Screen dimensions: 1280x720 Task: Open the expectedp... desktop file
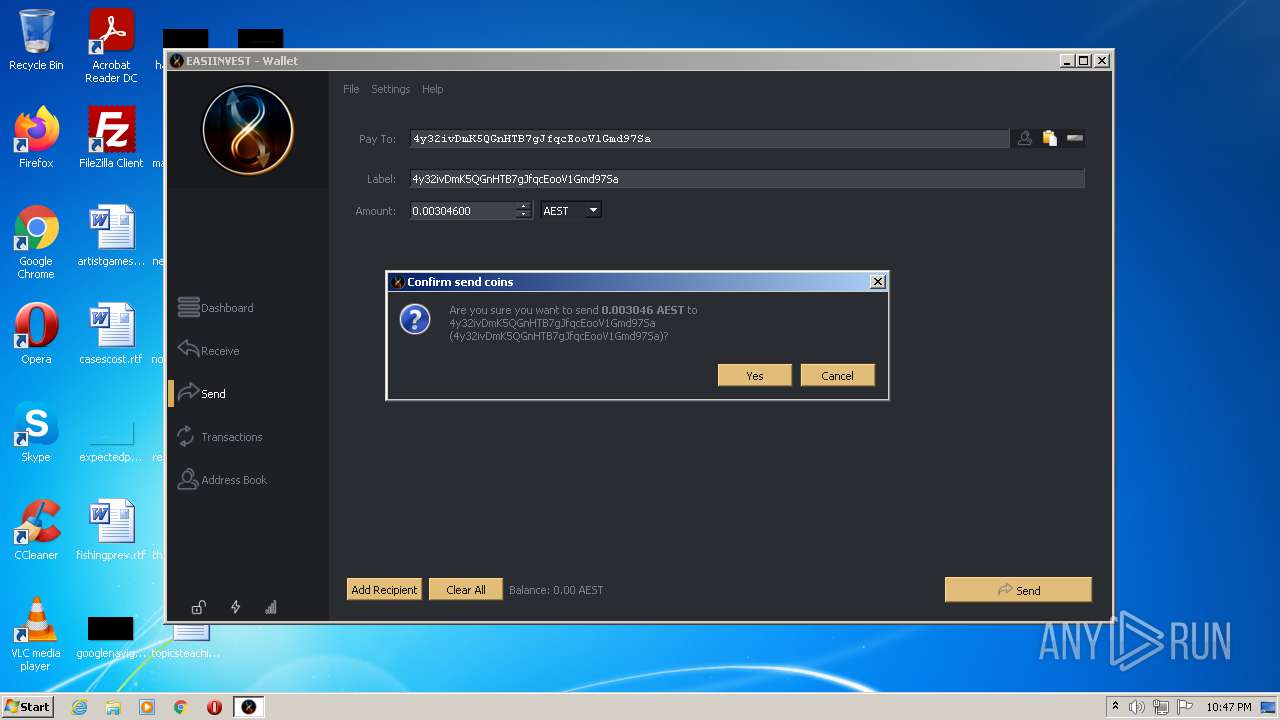point(111,440)
